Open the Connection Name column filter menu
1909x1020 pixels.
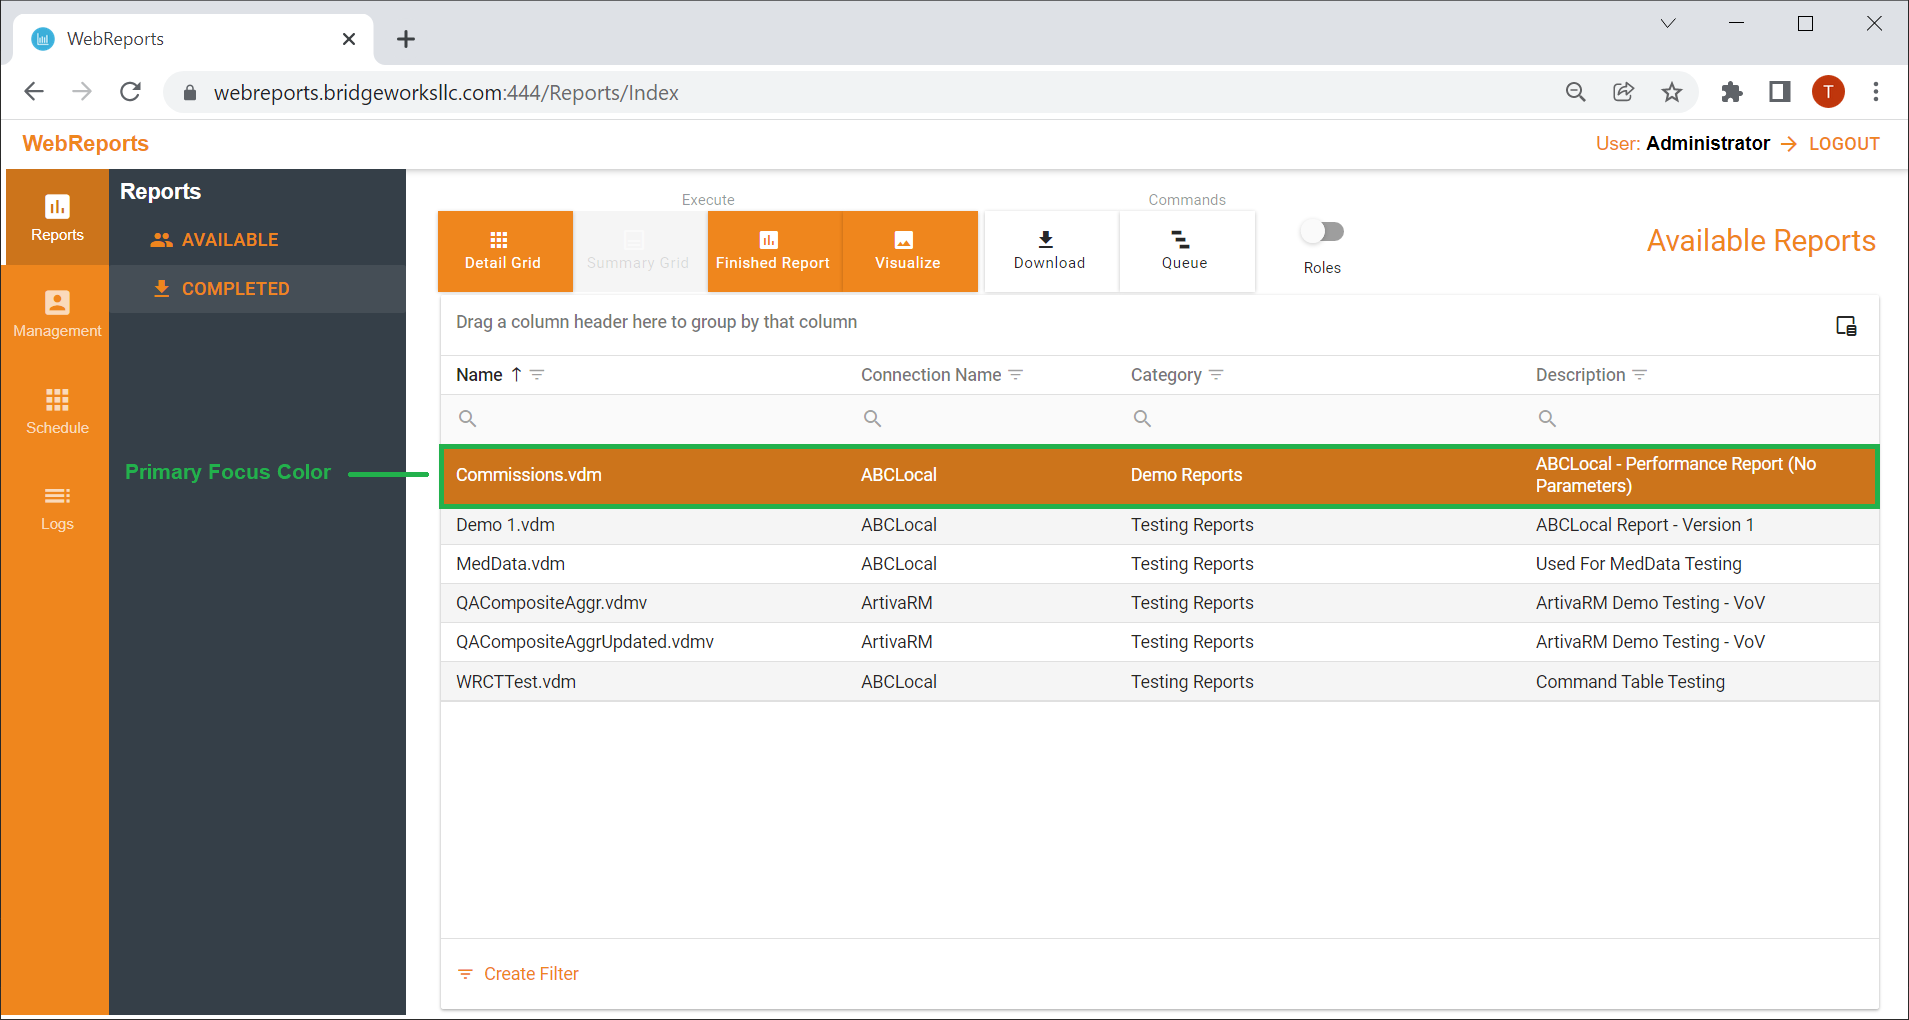pyautogui.click(x=1016, y=375)
